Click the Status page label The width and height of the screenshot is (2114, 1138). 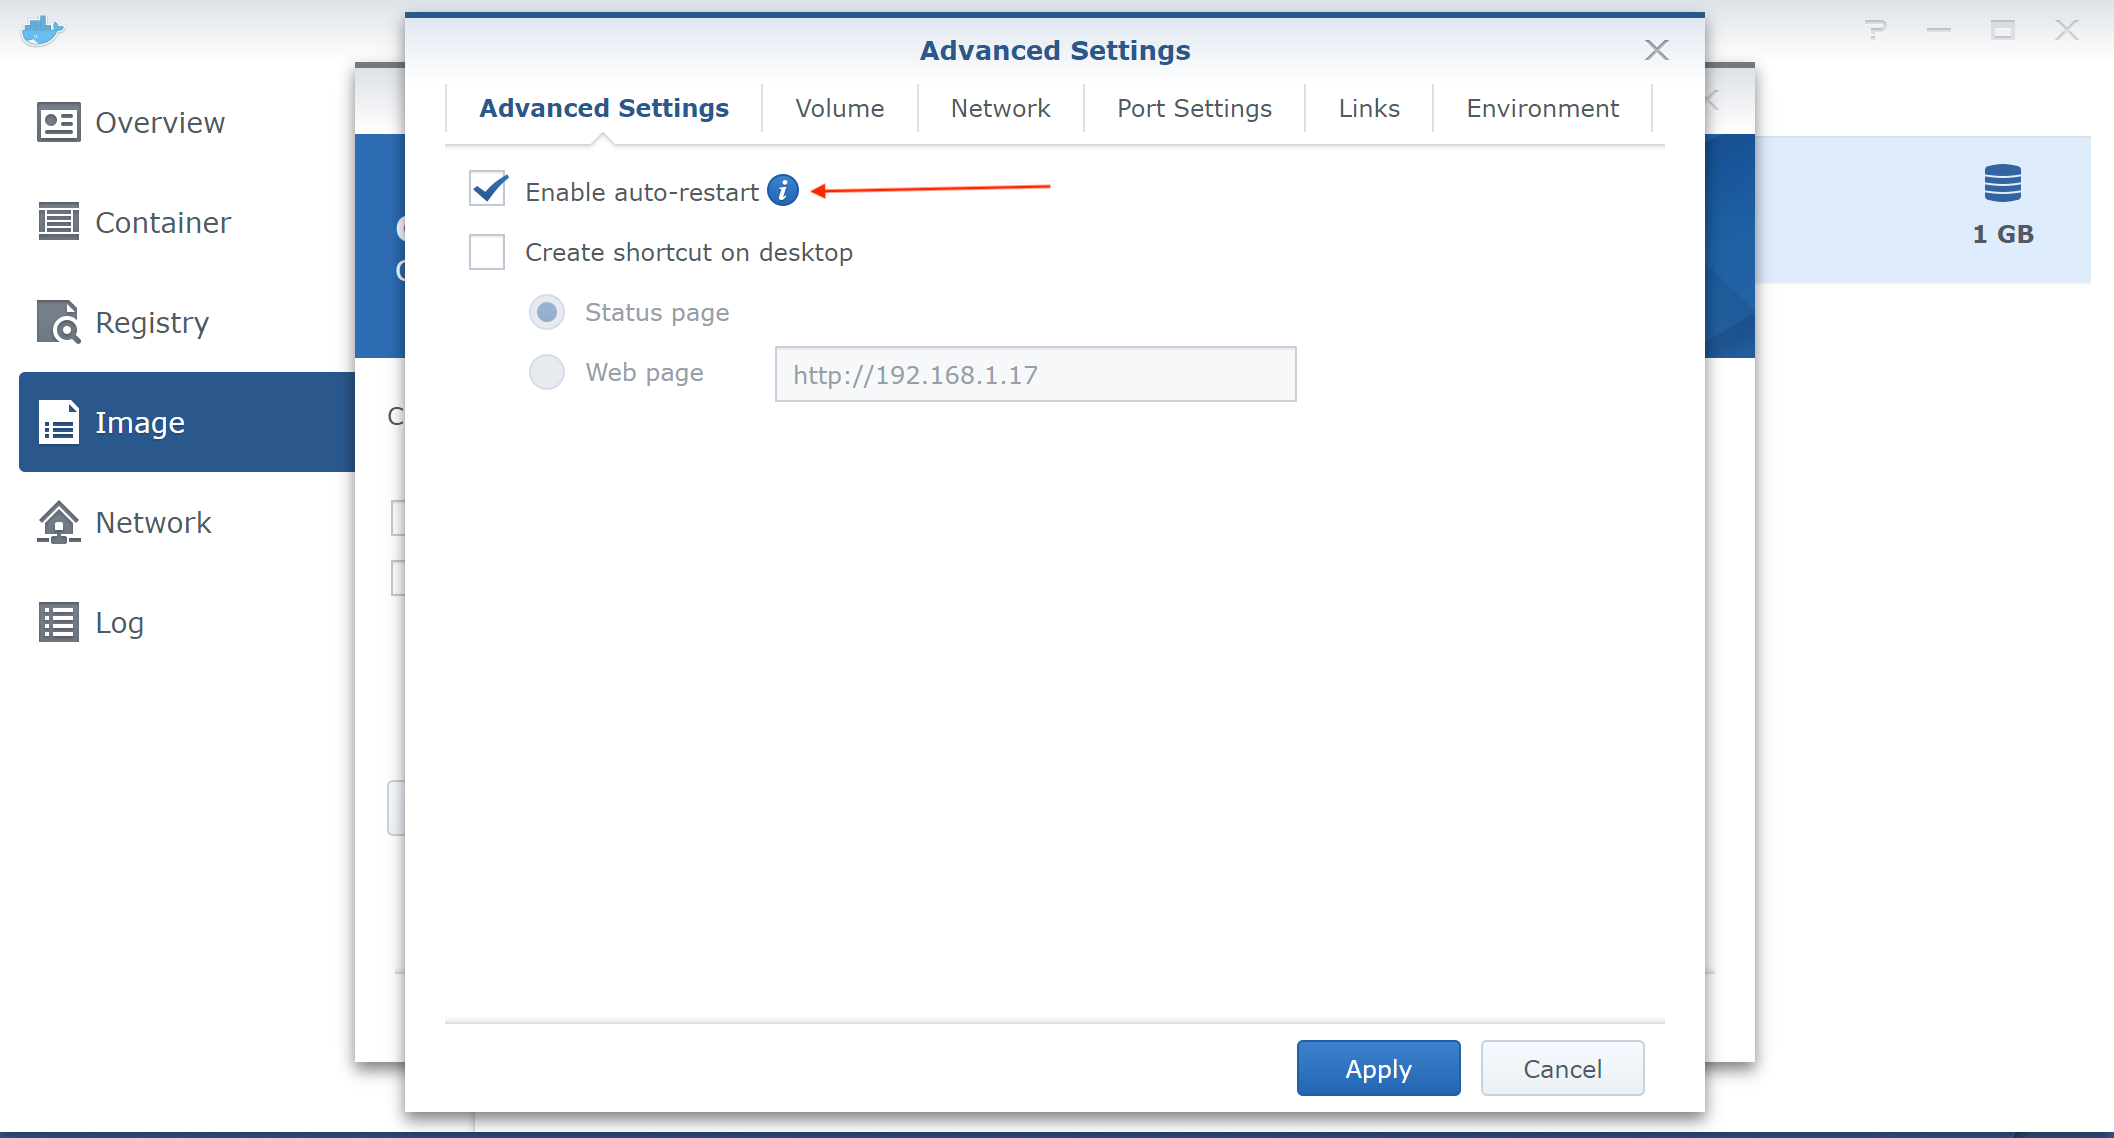coord(657,313)
